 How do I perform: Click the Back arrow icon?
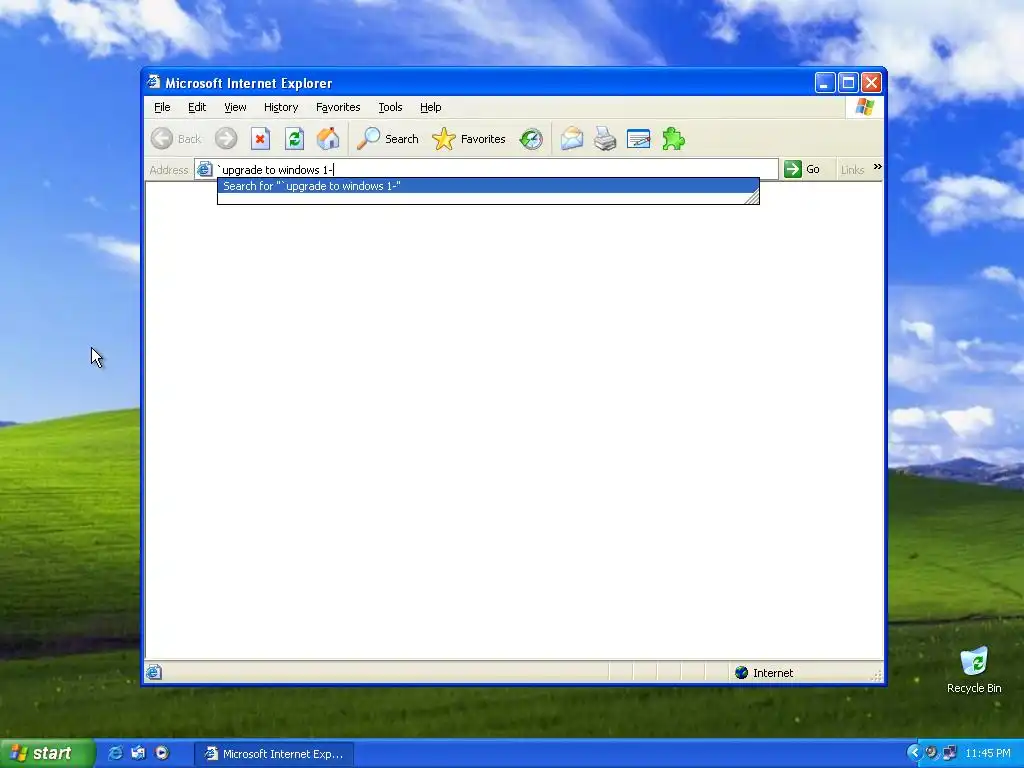click(162, 138)
